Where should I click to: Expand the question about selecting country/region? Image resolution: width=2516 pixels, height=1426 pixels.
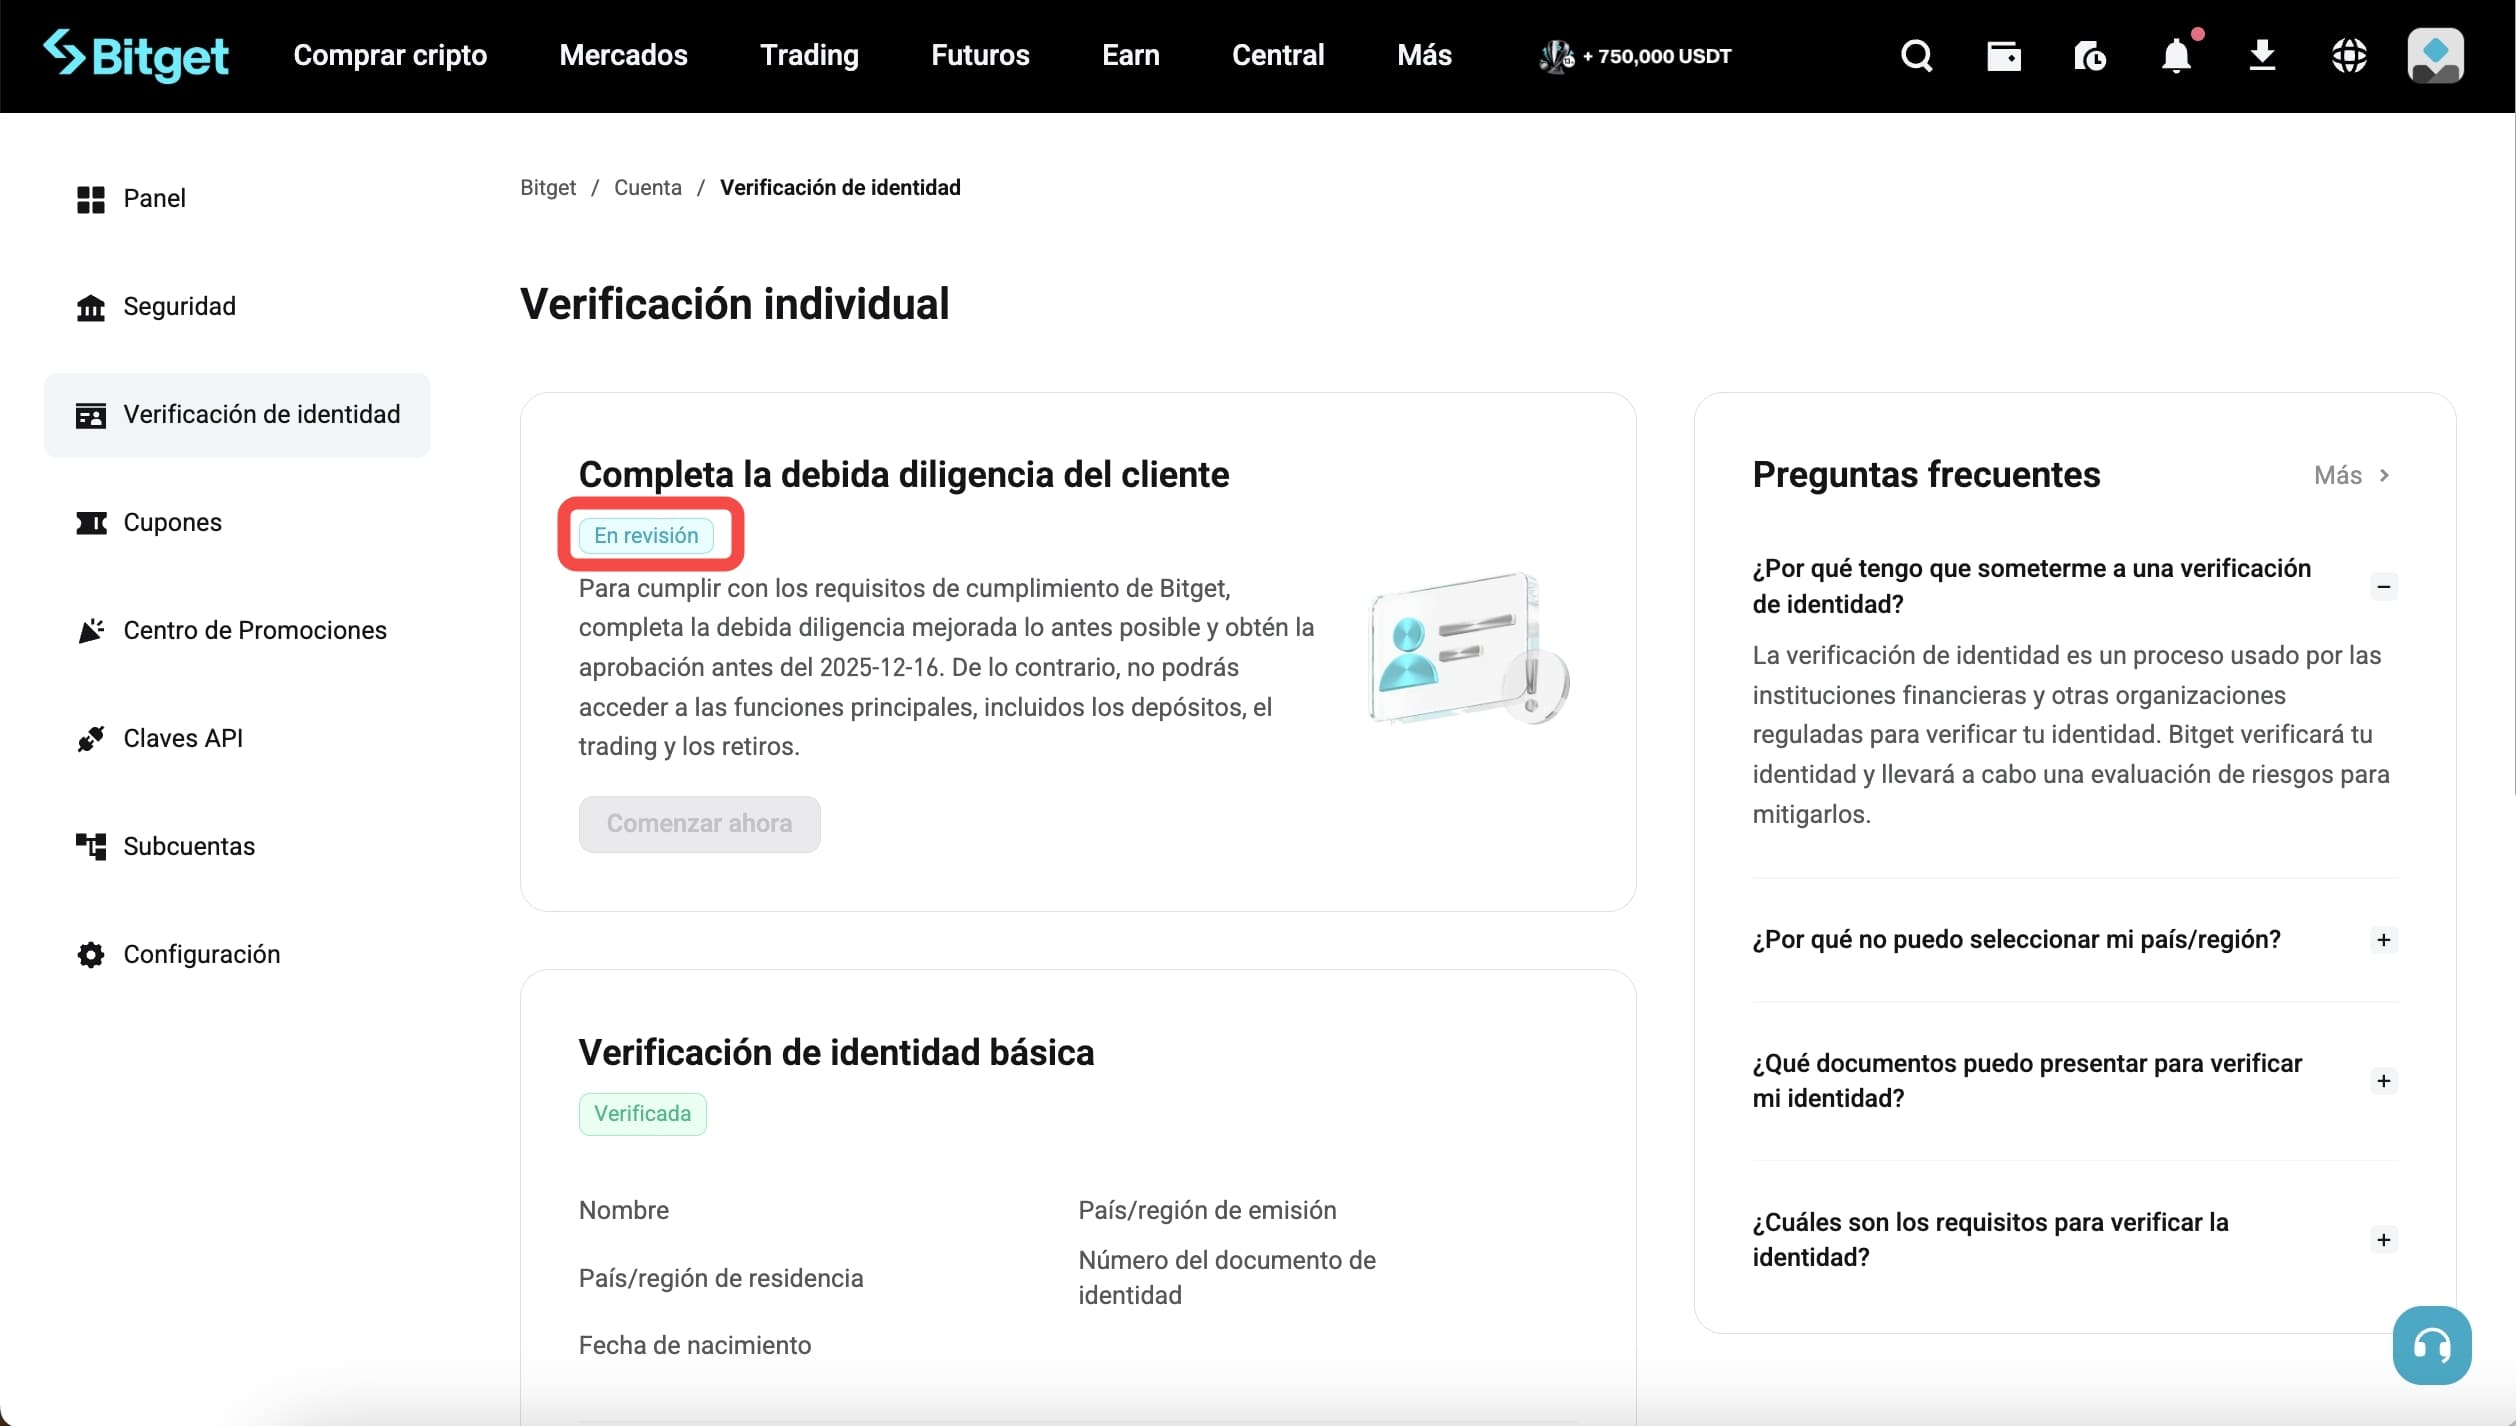tap(2384, 939)
